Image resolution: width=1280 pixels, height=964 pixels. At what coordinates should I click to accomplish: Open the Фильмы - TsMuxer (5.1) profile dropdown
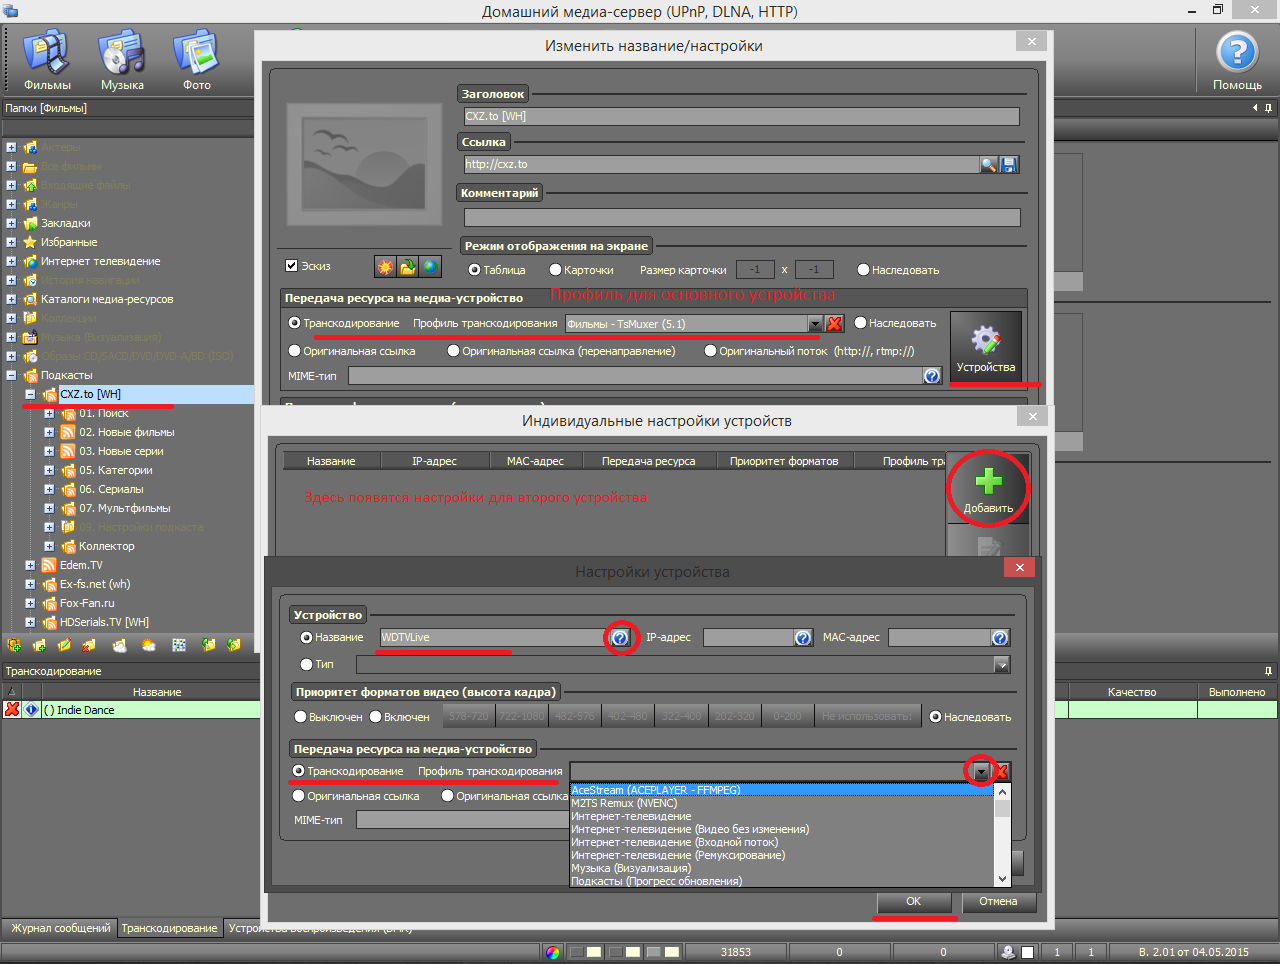pyautogui.click(x=815, y=324)
